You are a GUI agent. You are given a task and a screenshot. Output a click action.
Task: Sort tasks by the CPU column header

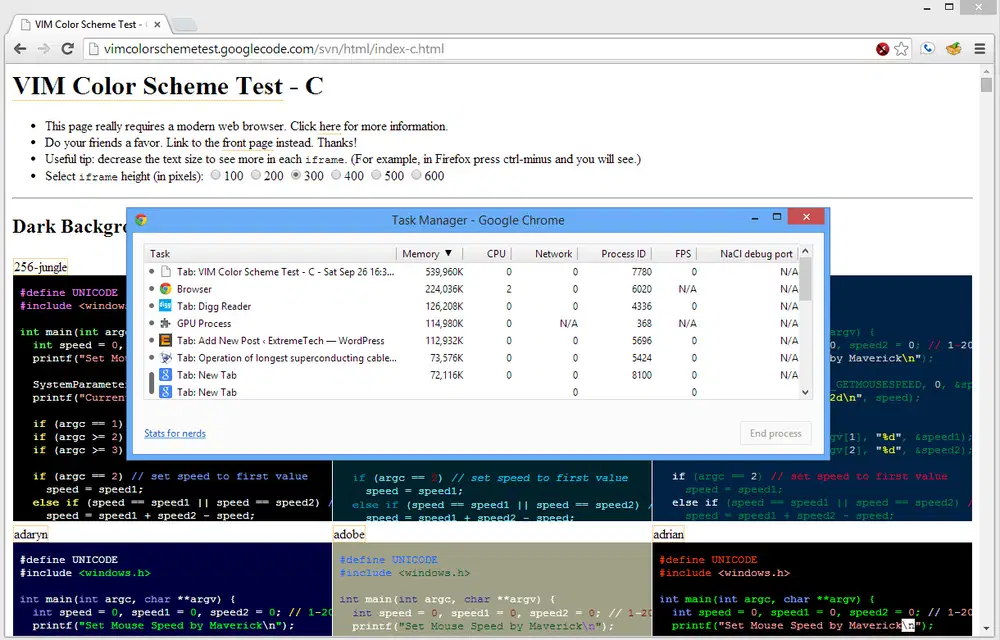point(496,254)
